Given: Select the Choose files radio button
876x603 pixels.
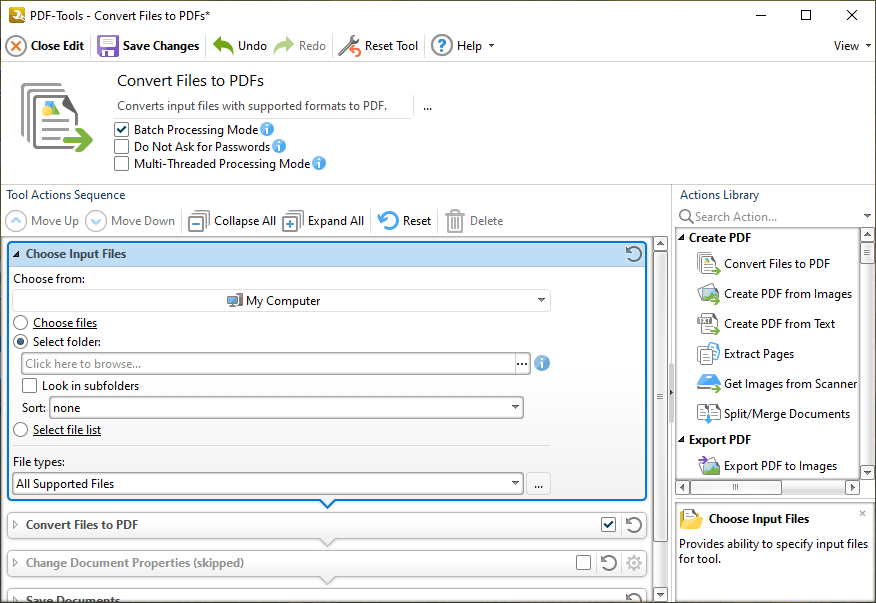Looking at the screenshot, I should pyautogui.click(x=22, y=322).
